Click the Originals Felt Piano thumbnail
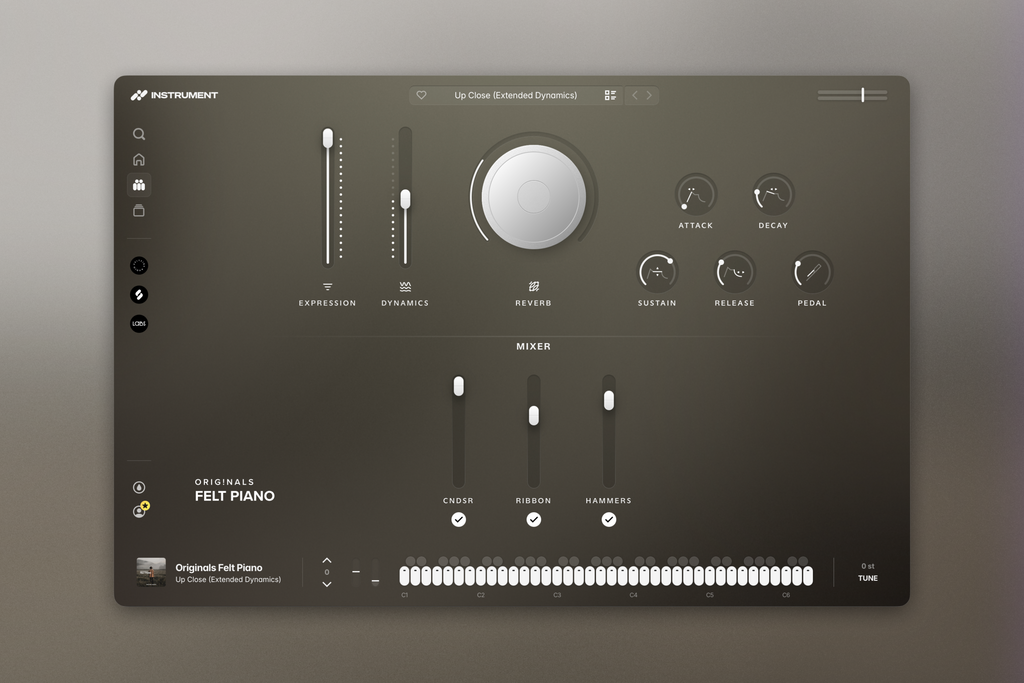 point(151,572)
